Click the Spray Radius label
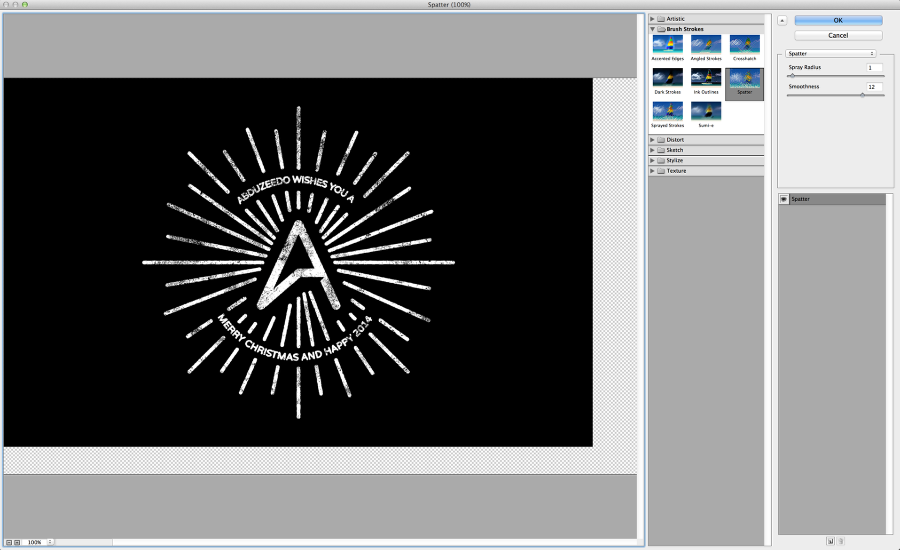 [805, 67]
